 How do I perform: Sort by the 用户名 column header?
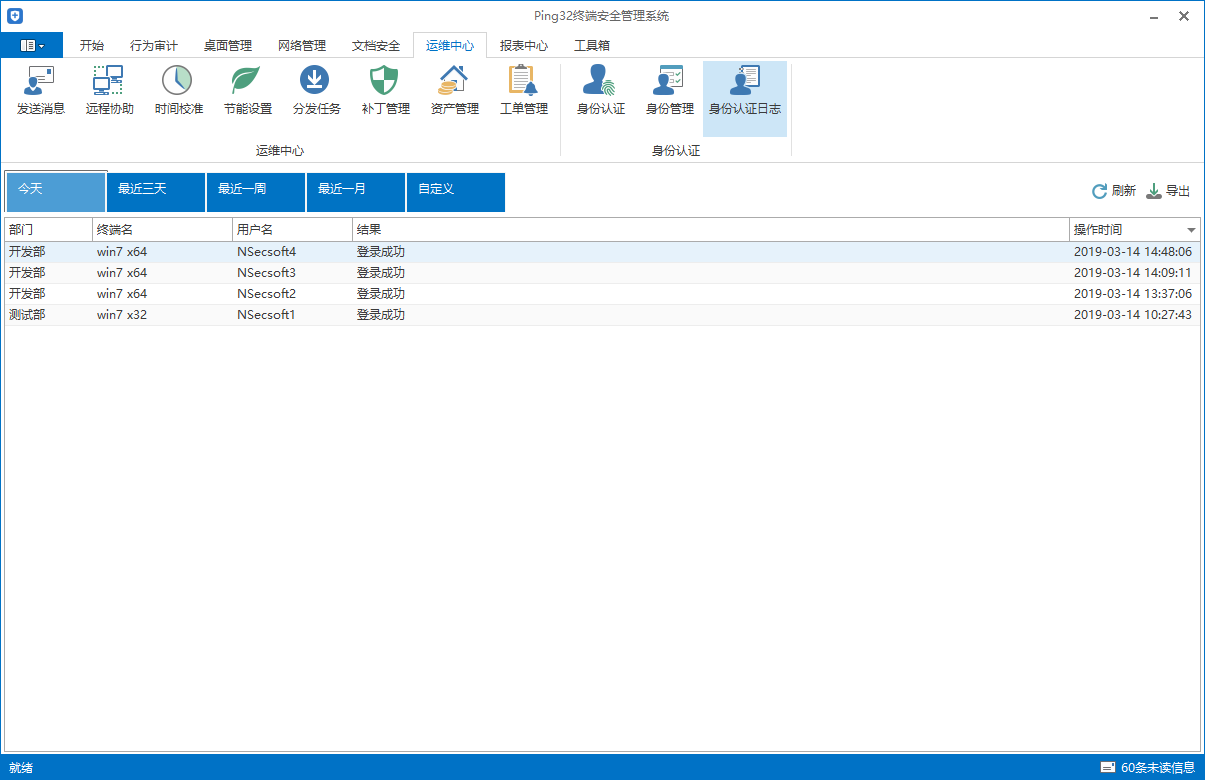tap(292, 230)
